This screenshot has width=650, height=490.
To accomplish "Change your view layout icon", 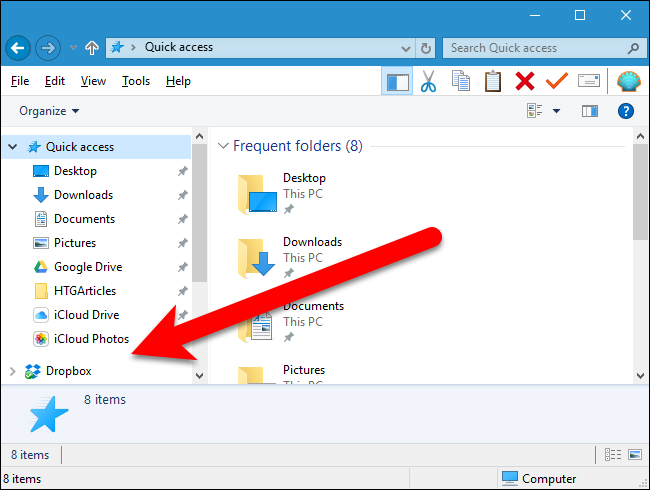I will (x=535, y=111).
